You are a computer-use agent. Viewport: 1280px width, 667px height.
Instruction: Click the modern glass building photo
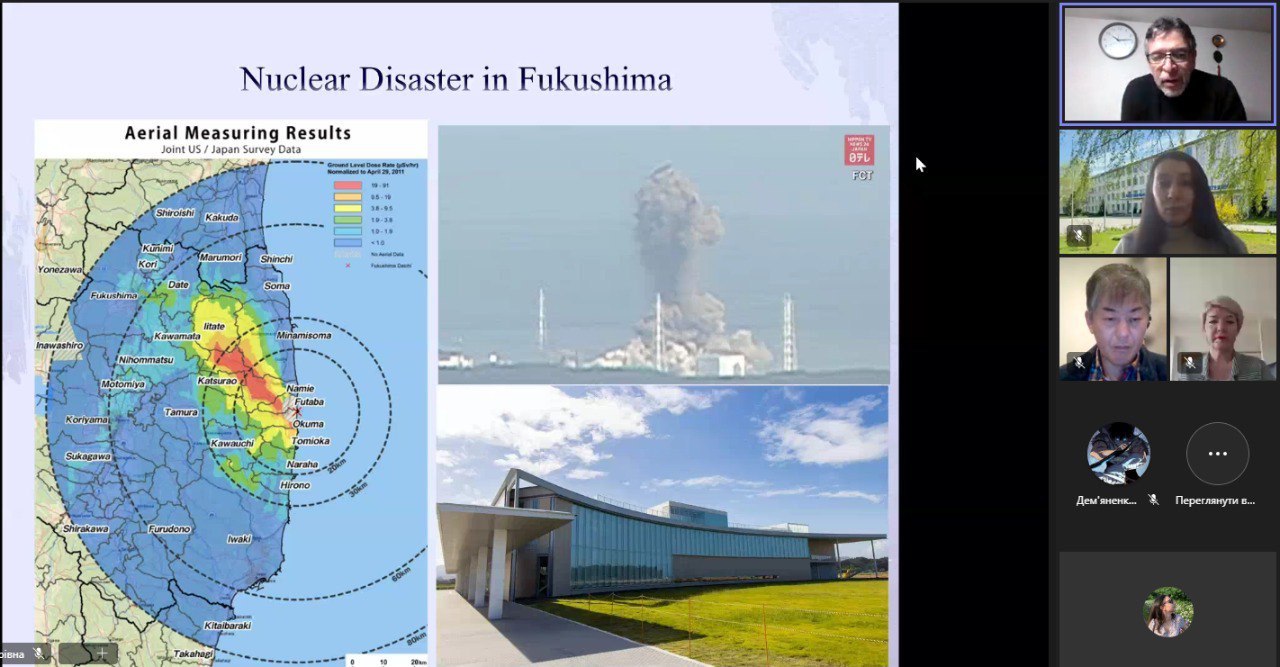click(663, 525)
